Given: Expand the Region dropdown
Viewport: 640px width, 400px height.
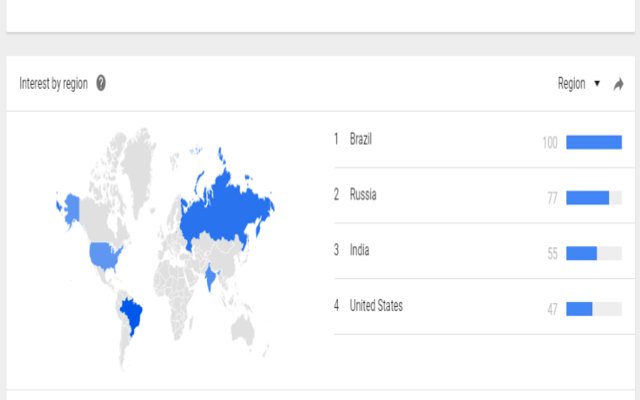Looking at the screenshot, I should coord(578,84).
